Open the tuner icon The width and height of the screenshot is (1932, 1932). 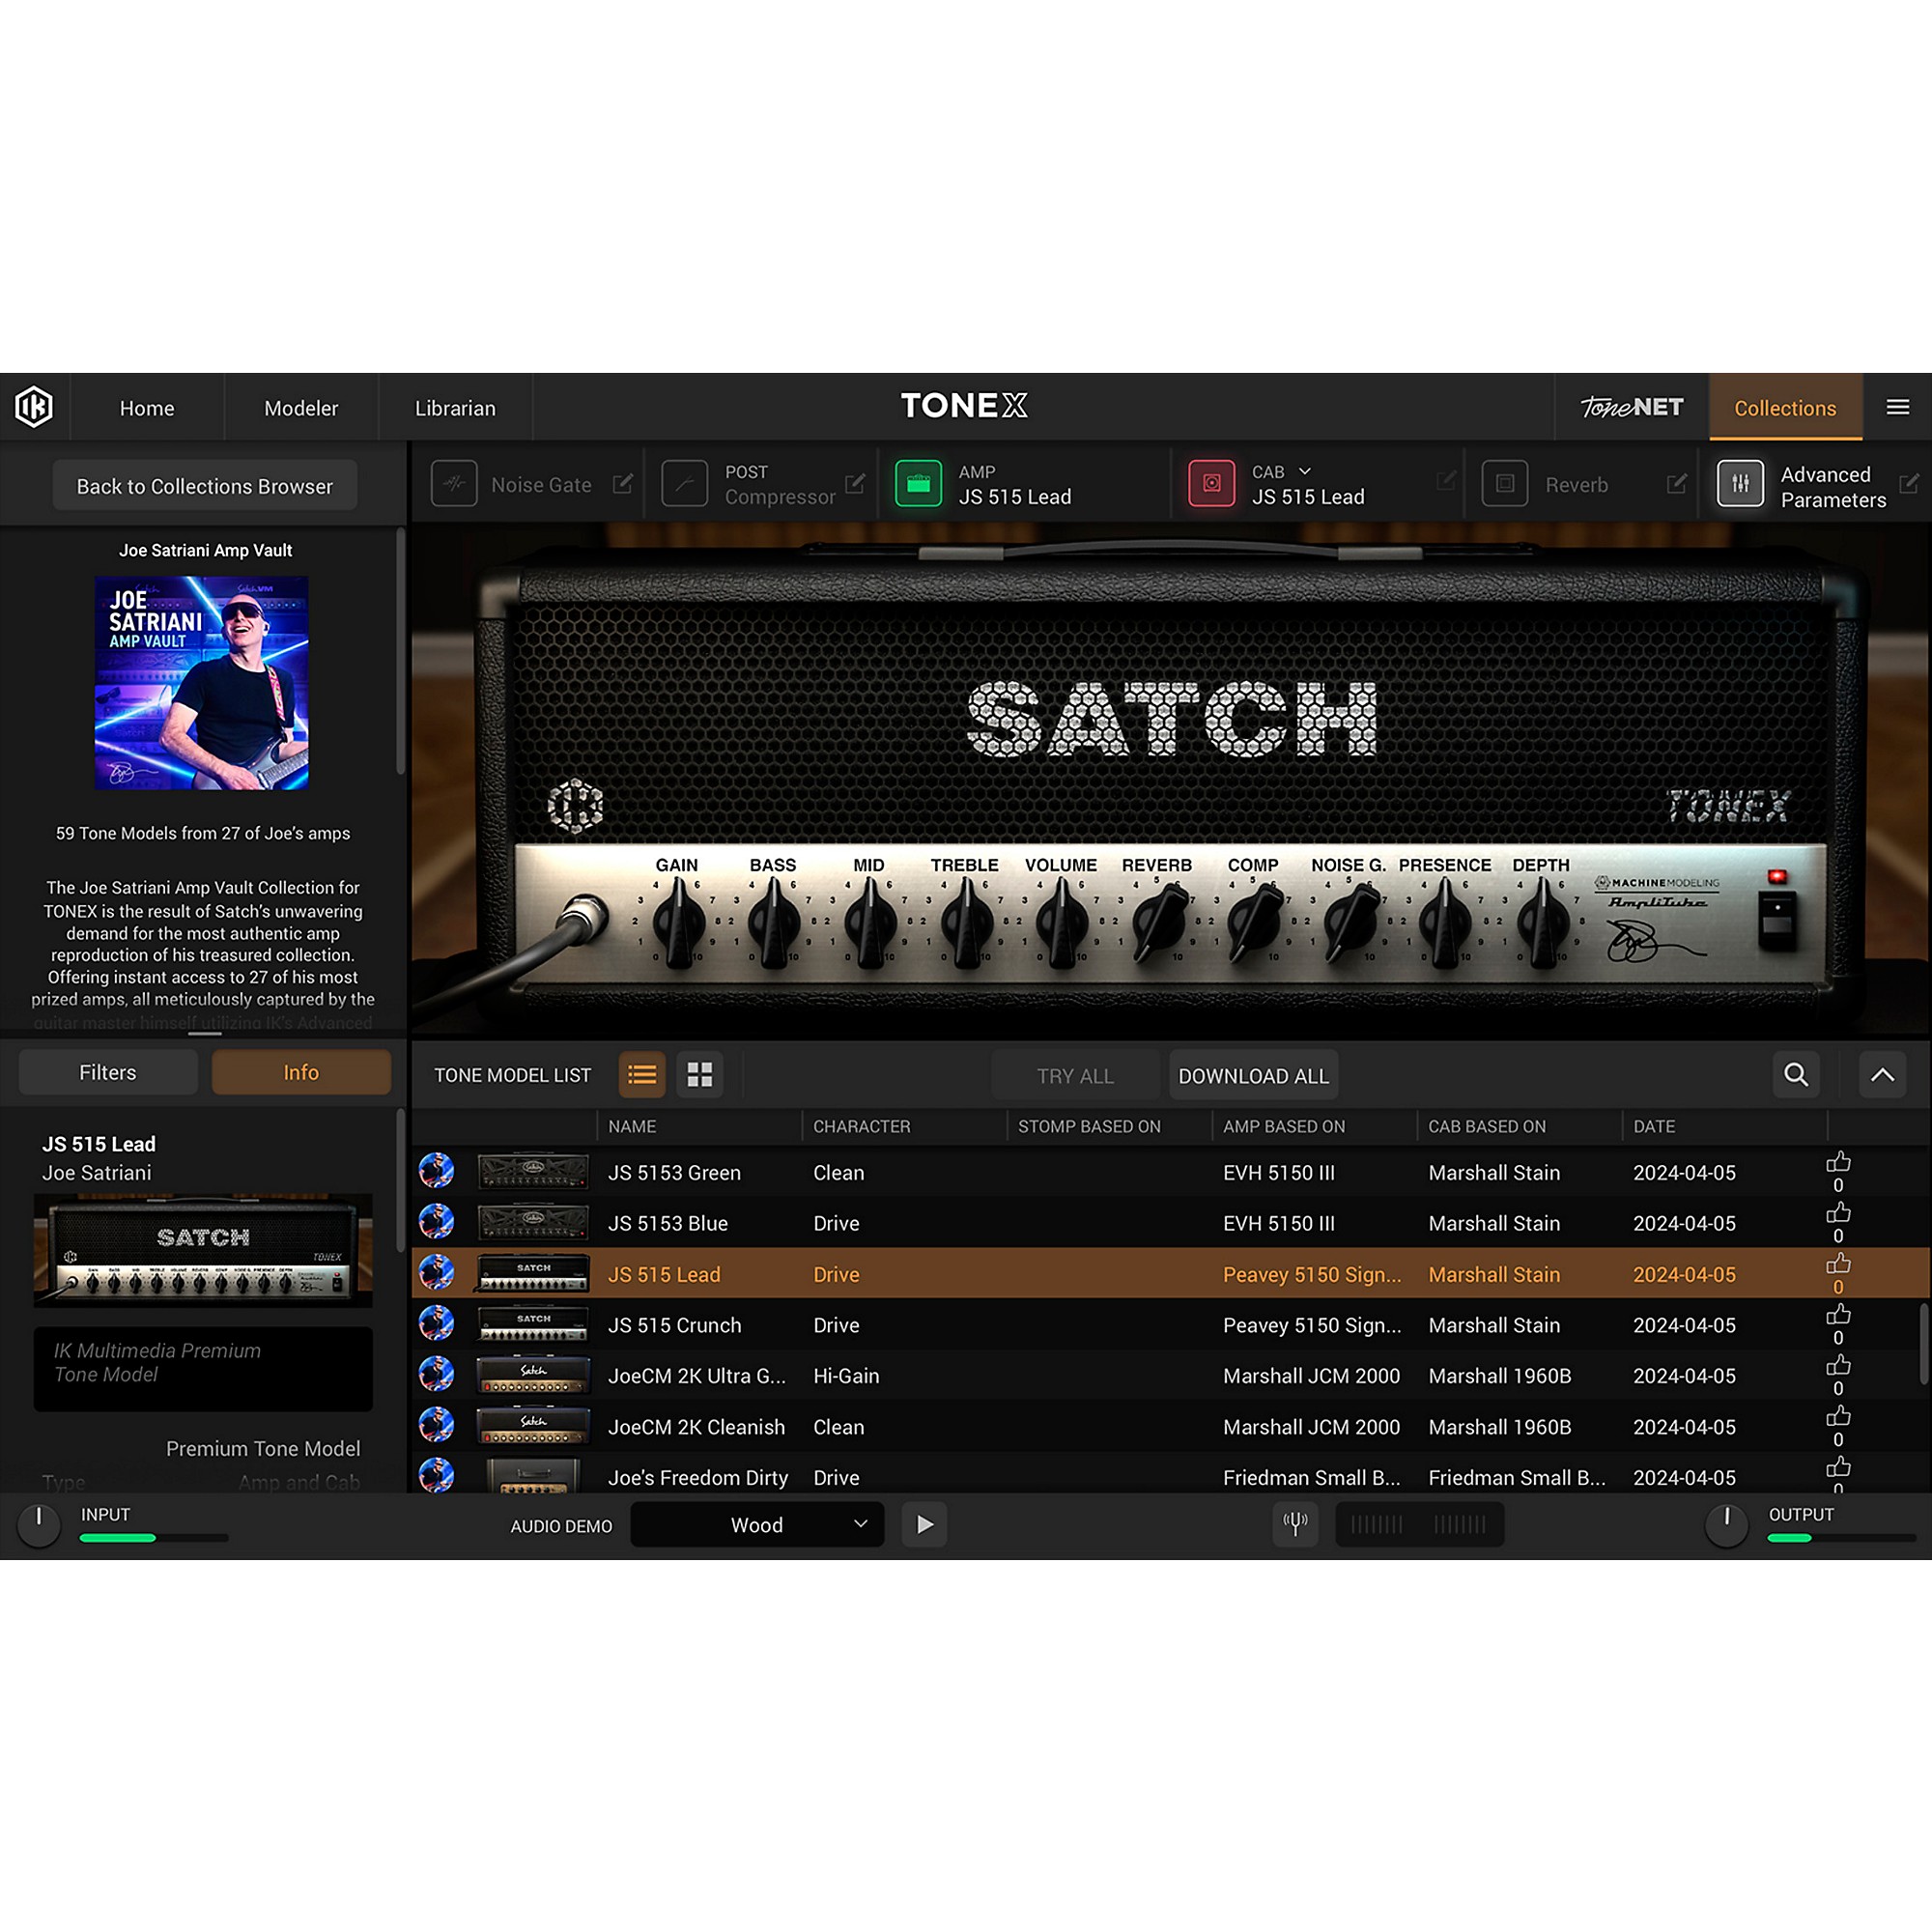point(1295,1524)
